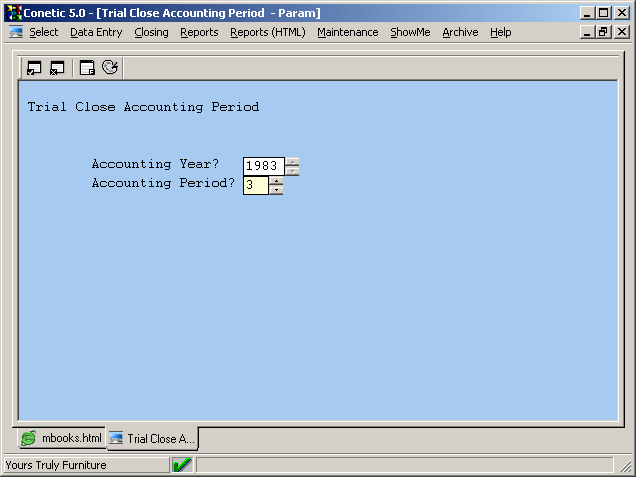Increment the Accounting Period spinner
636x477 pixels.
click(276, 181)
